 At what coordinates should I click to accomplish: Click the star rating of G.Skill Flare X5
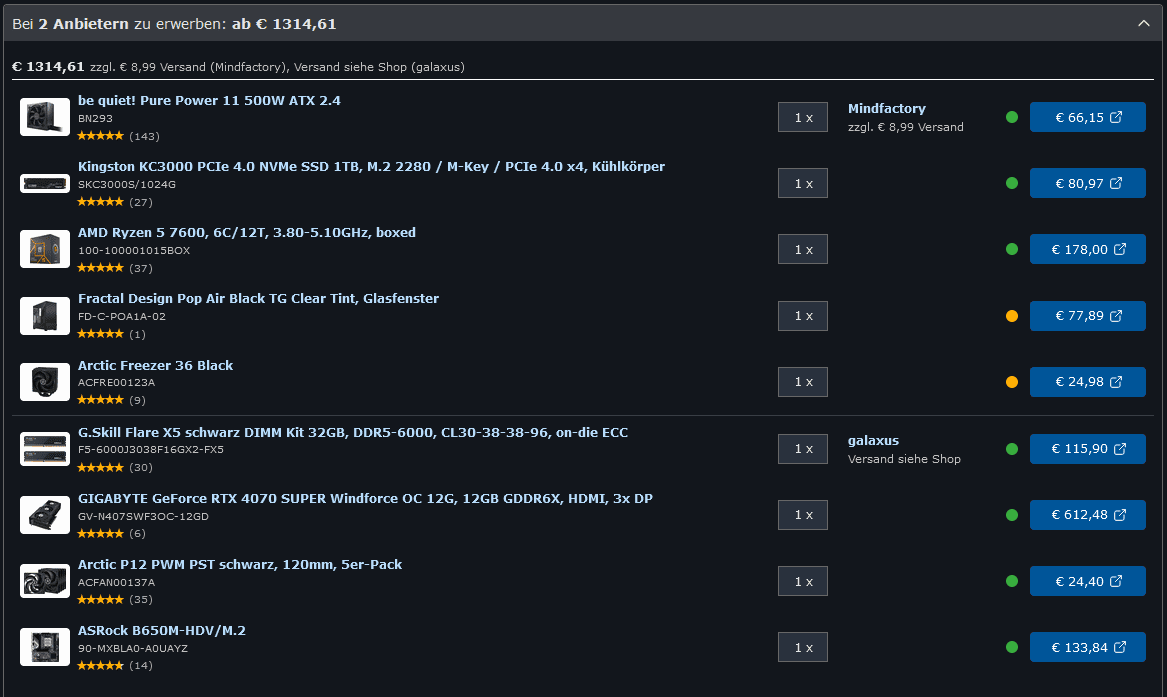pyautogui.click(x=100, y=467)
